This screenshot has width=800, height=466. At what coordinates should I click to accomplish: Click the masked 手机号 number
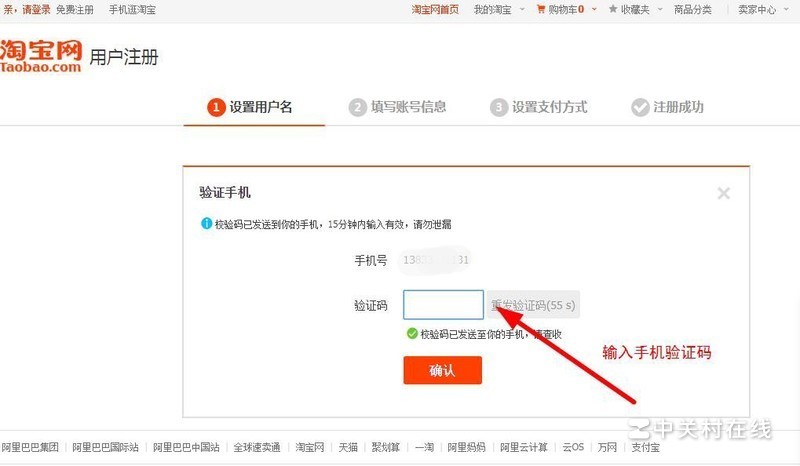pyautogui.click(x=436, y=260)
